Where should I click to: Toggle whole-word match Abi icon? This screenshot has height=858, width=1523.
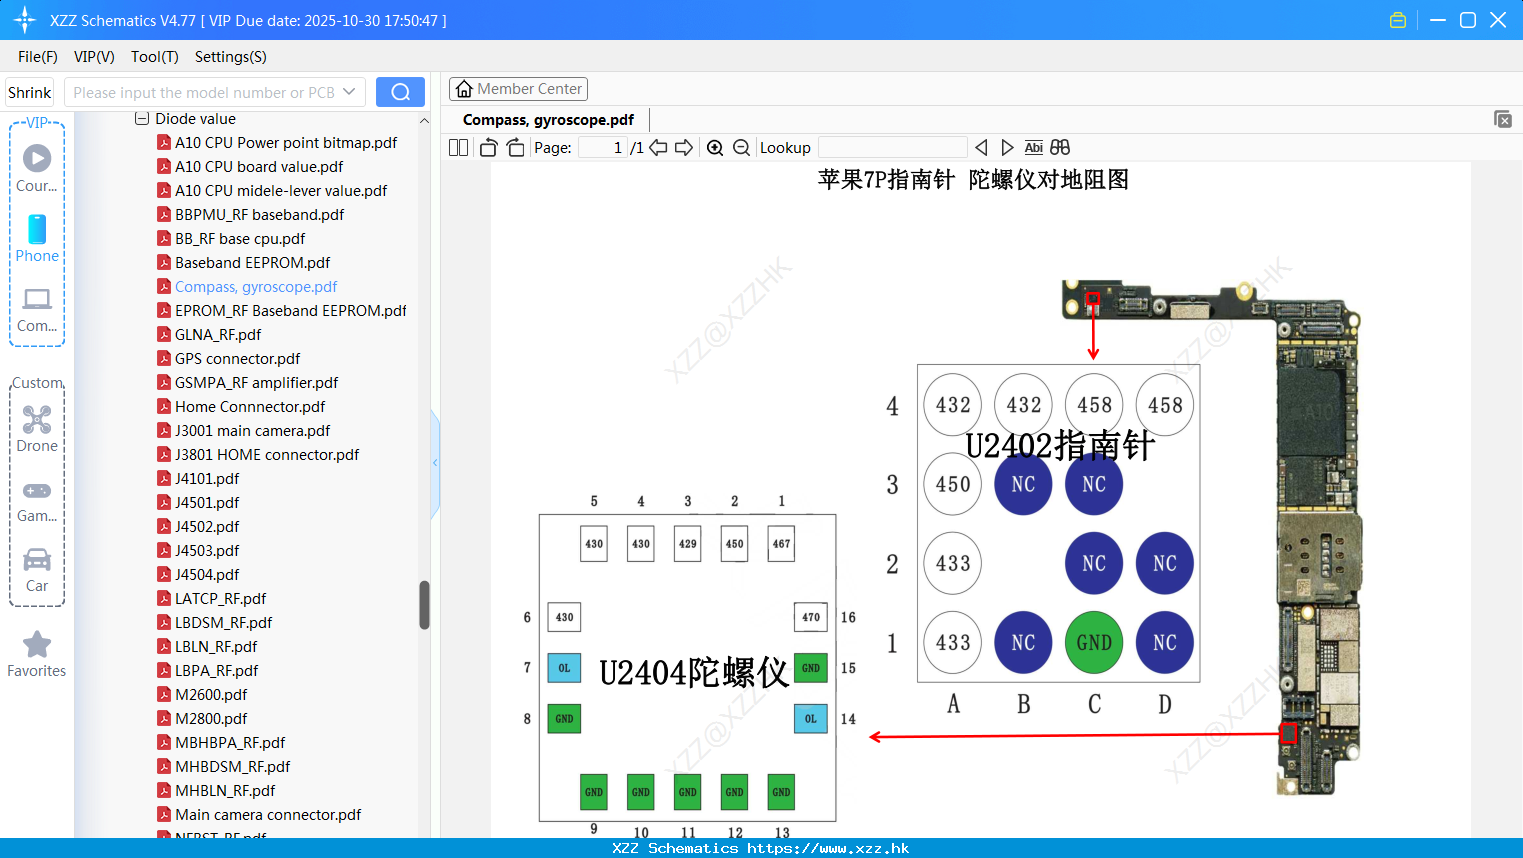pyautogui.click(x=1033, y=148)
